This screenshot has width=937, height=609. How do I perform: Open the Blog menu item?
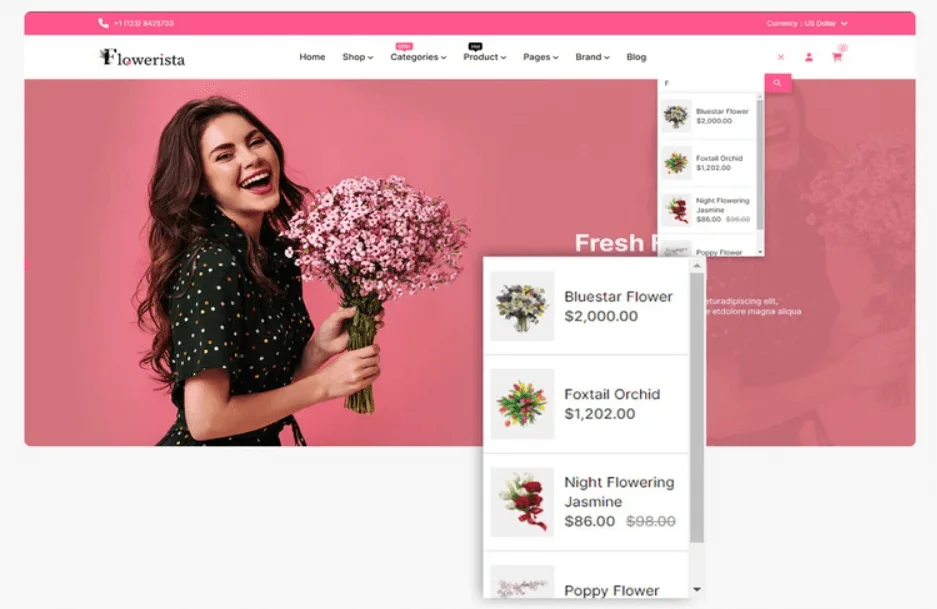click(x=636, y=57)
